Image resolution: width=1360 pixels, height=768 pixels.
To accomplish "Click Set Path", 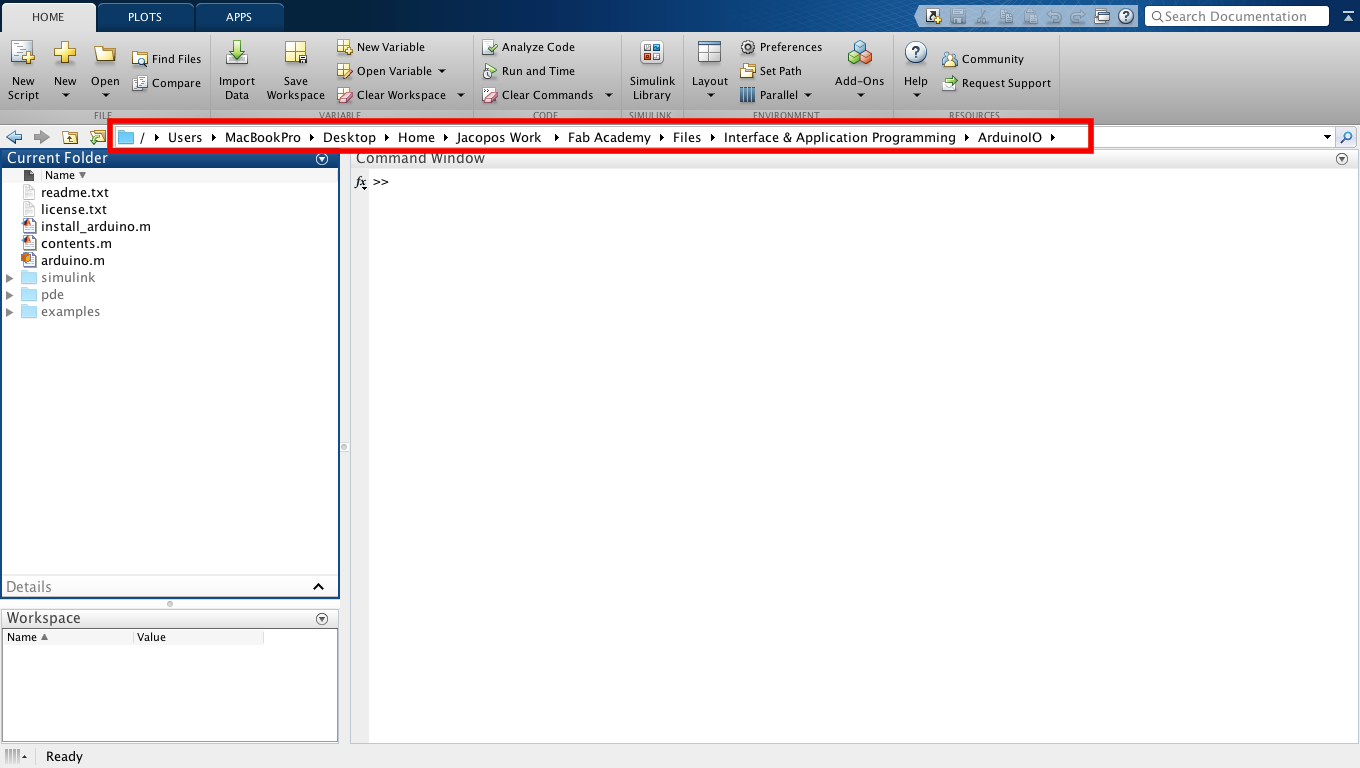I will (771, 71).
